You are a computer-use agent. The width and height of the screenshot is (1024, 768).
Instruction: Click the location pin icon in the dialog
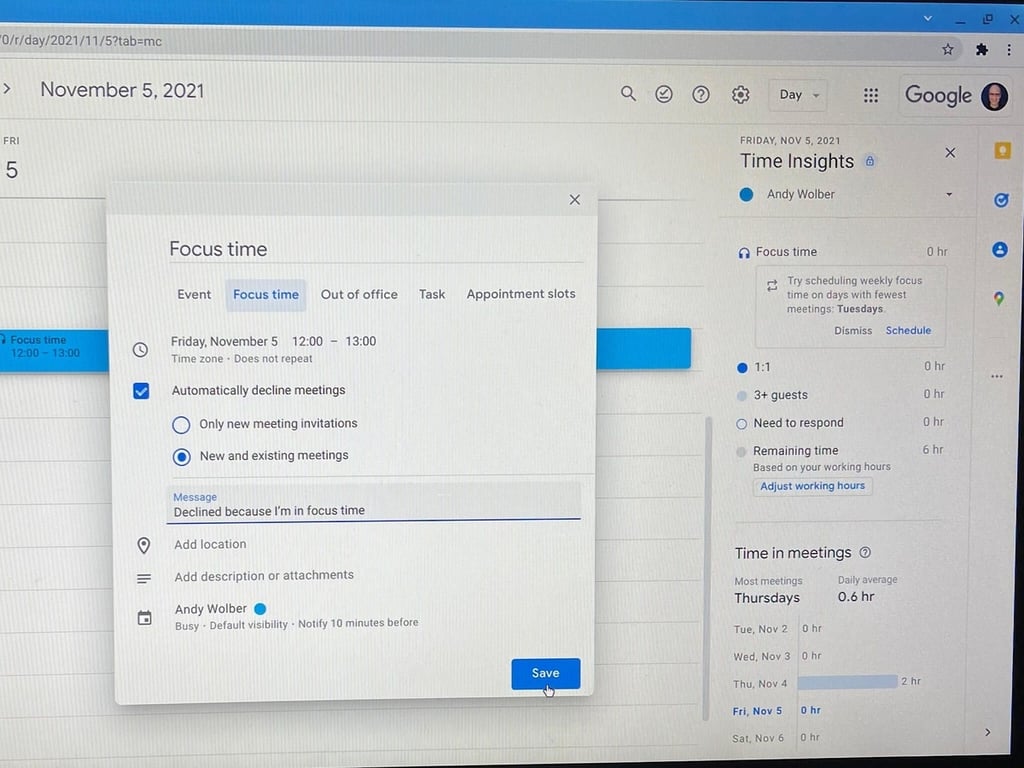(144, 545)
